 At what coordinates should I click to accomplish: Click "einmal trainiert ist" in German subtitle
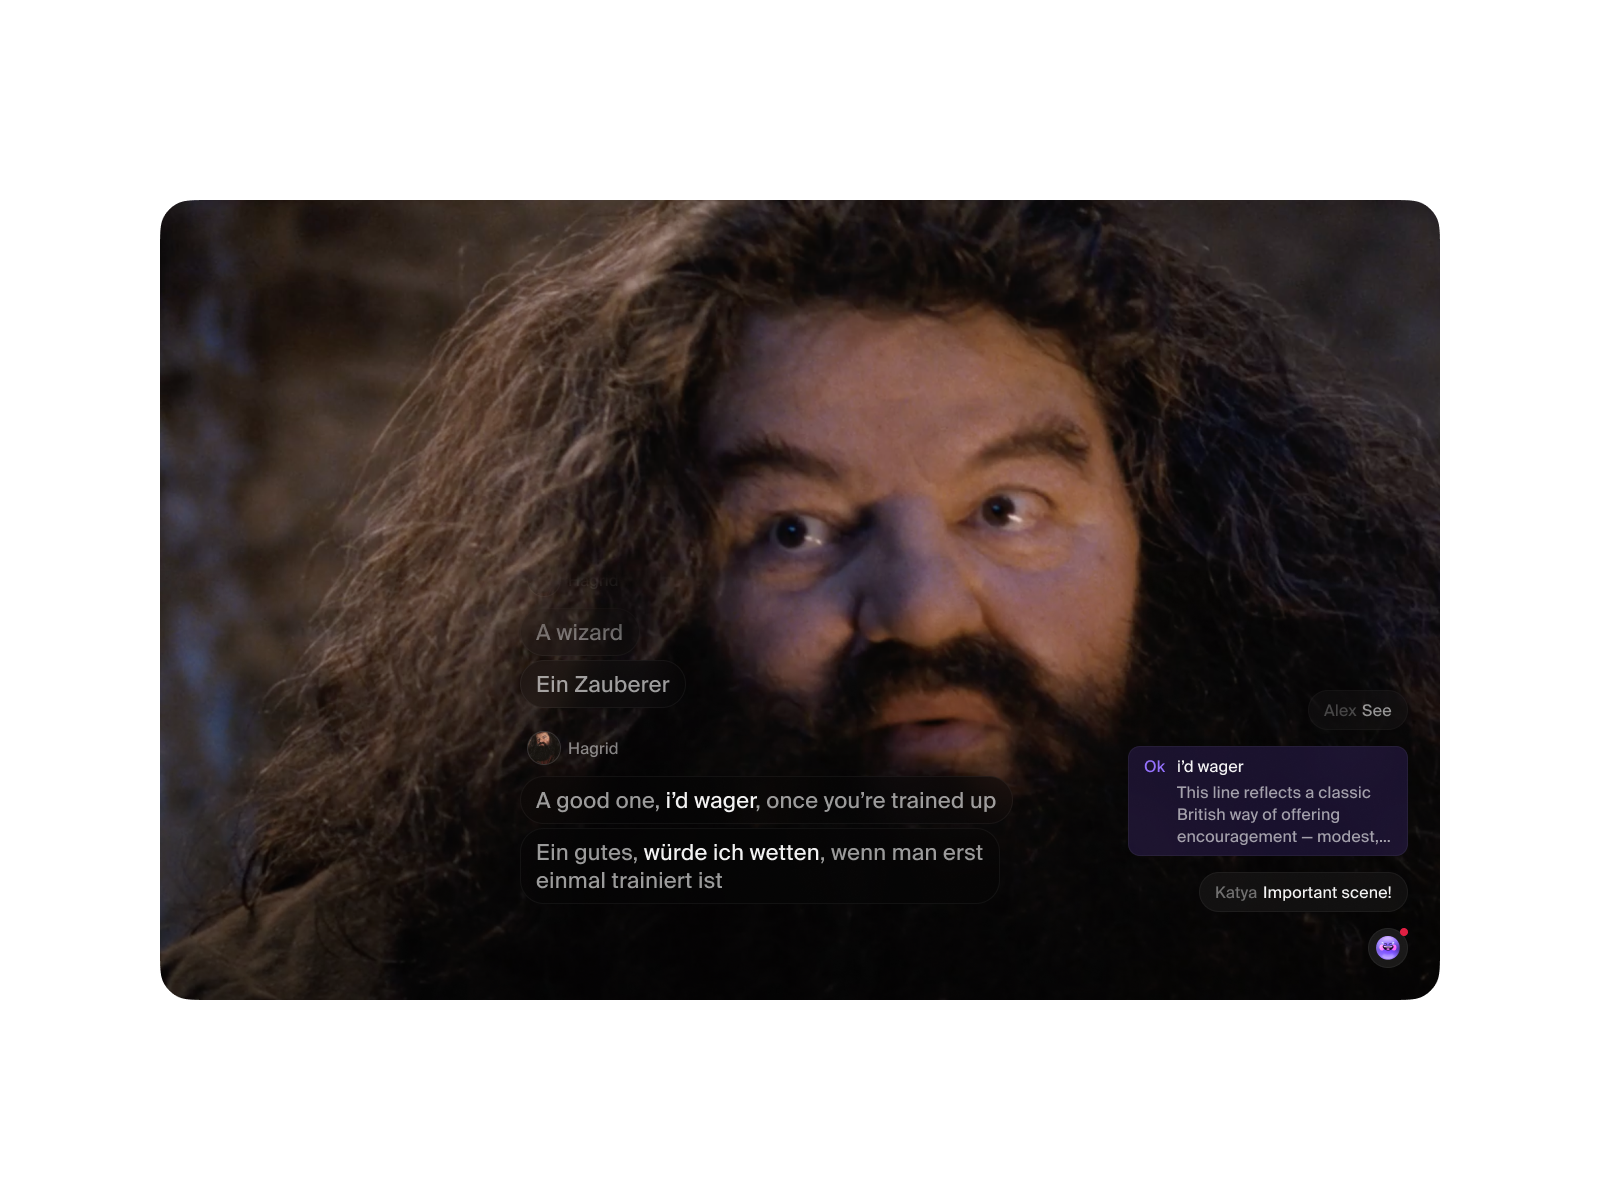[x=628, y=880]
